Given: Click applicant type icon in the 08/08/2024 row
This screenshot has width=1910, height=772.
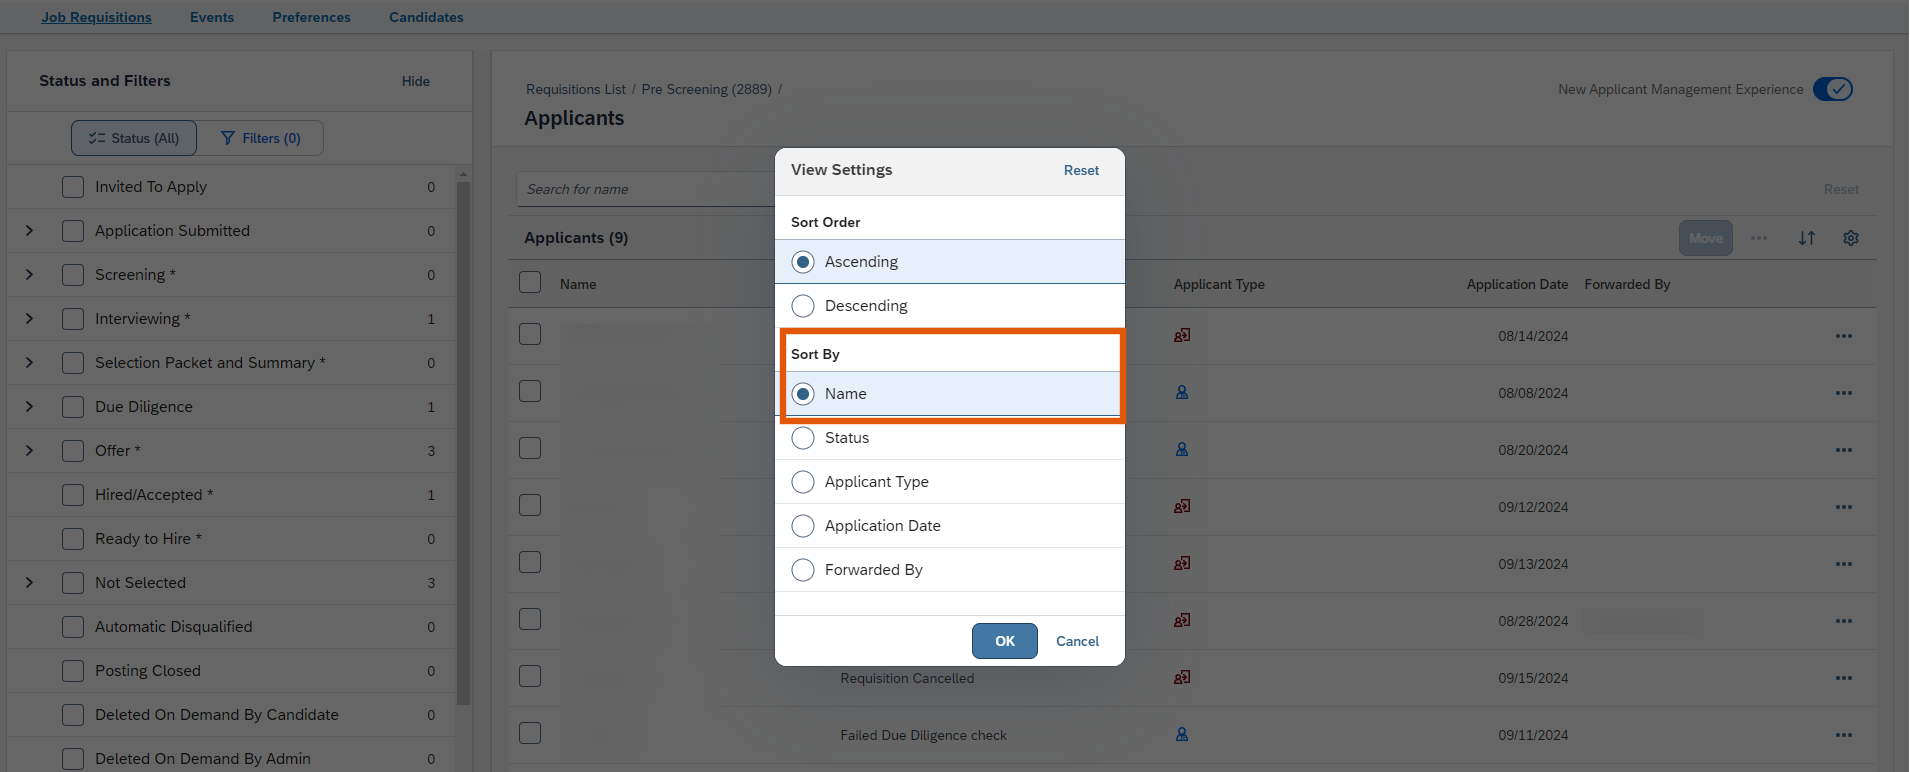Looking at the screenshot, I should (x=1182, y=393).
